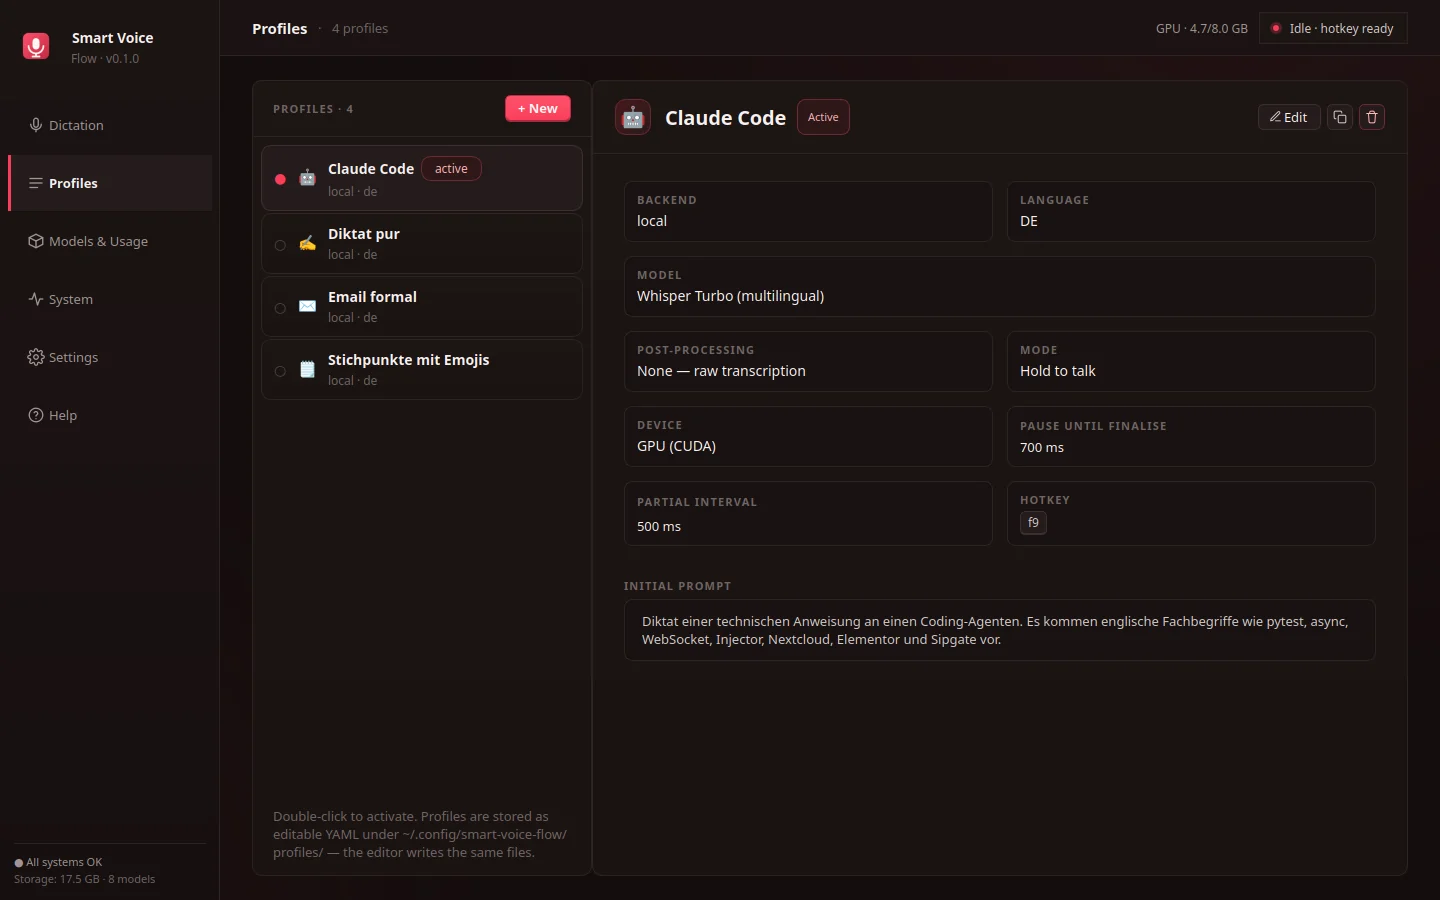Click 'None — raw transcription' value

(x=721, y=371)
